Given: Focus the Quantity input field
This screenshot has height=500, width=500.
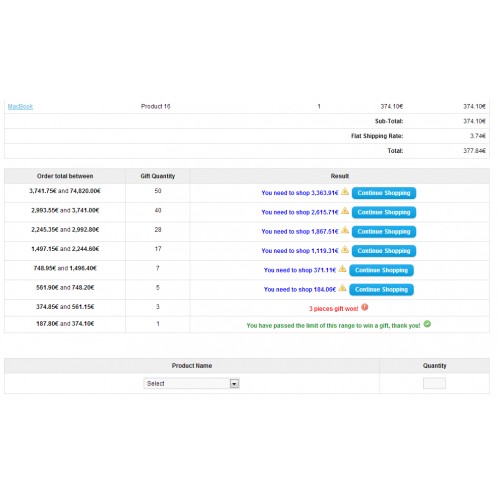Looking at the screenshot, I should (x=434, y=383).
